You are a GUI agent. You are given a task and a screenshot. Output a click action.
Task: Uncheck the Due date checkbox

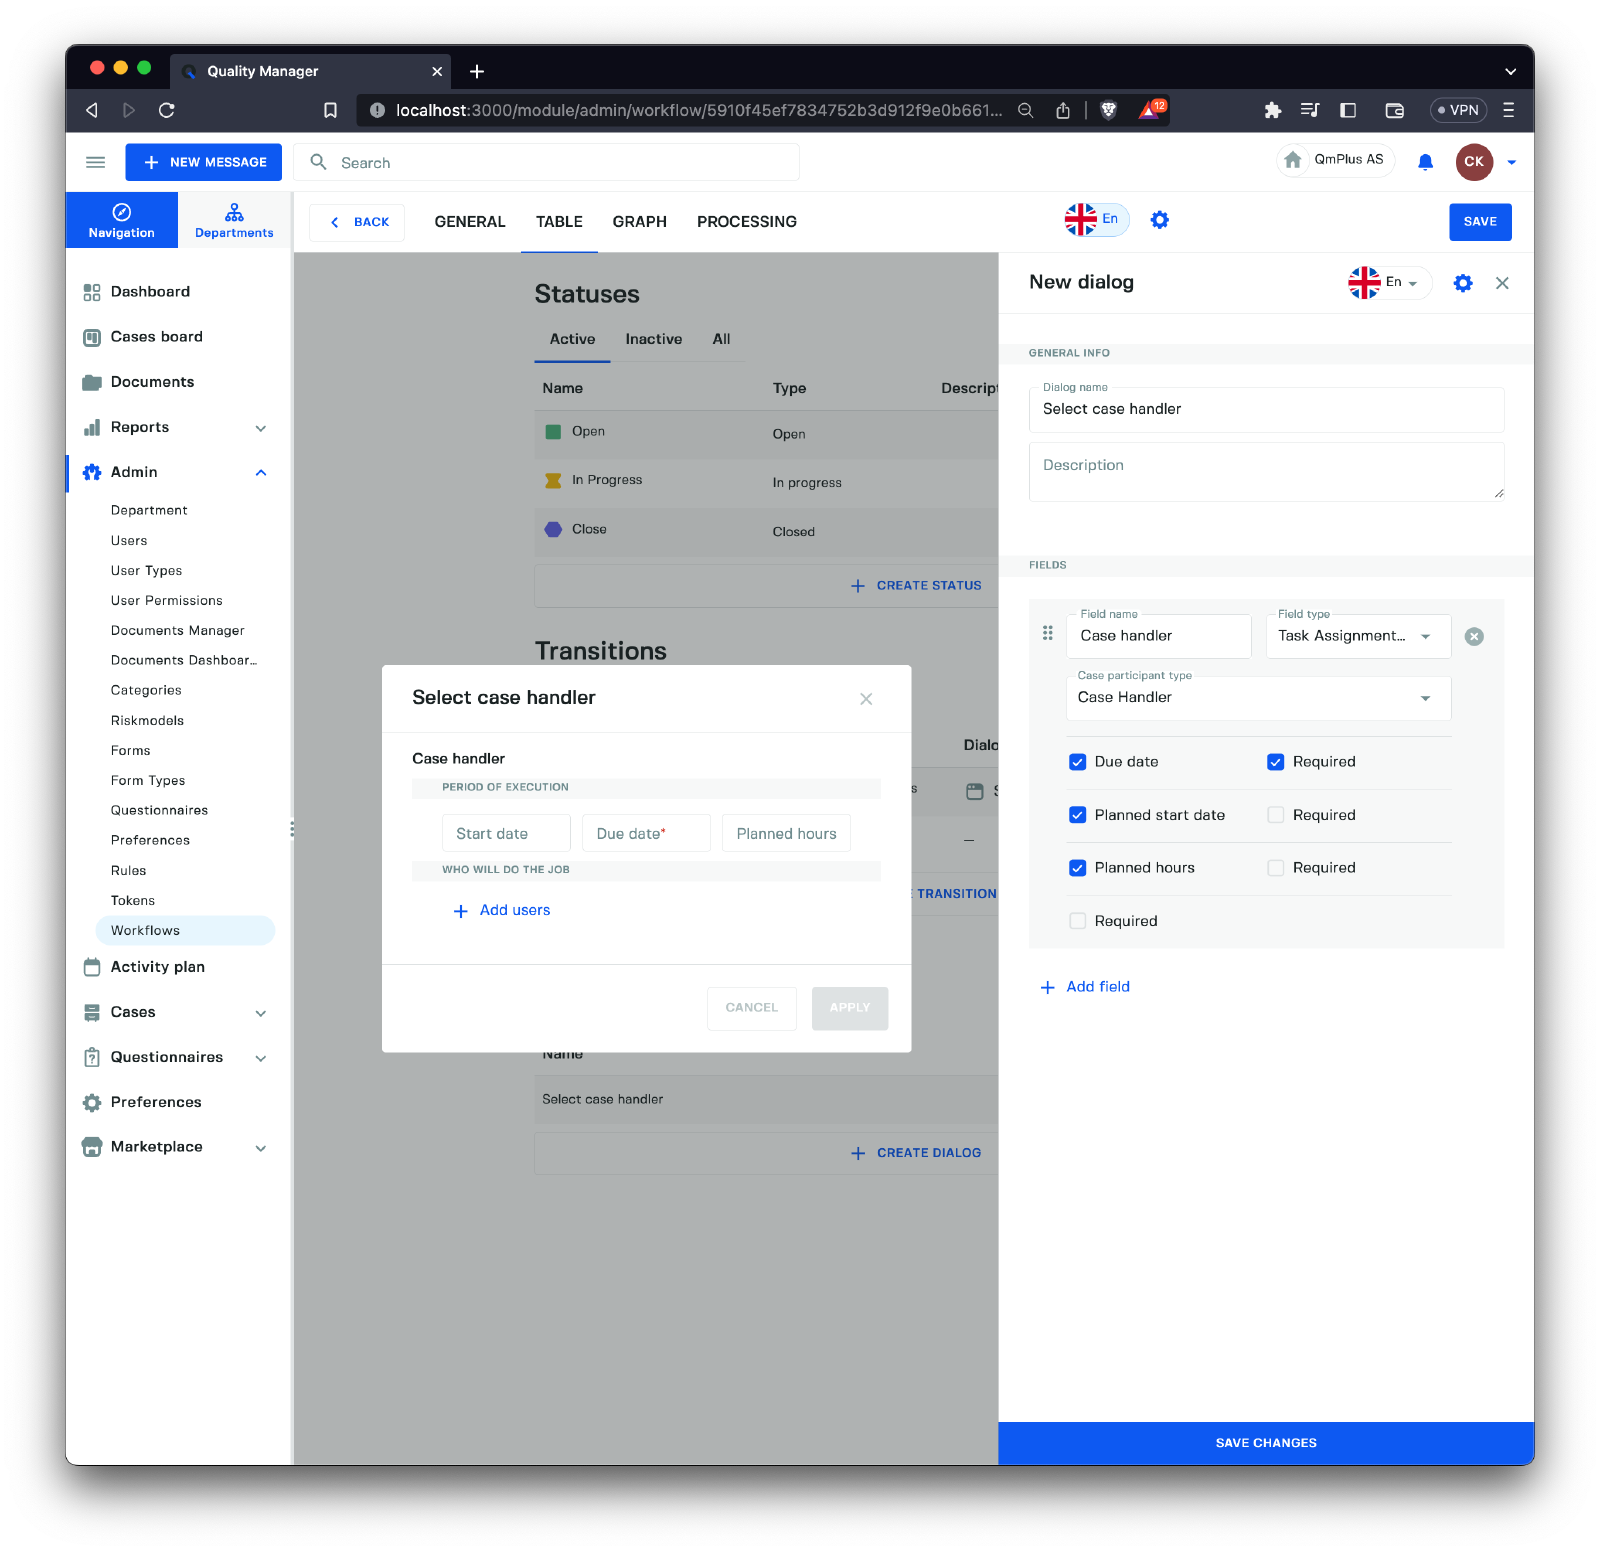(x=1077, y=762)
